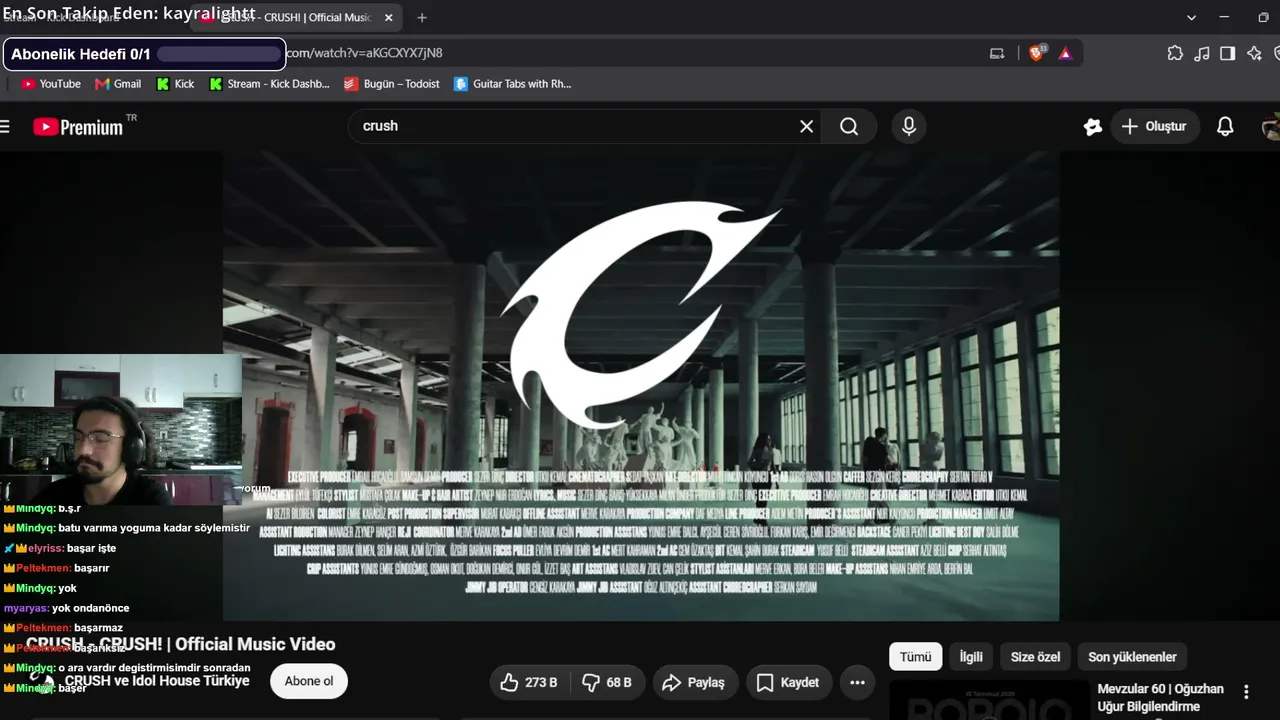
Task: Toggle the browser sidebar panel icon
Action: [1227, 53]
